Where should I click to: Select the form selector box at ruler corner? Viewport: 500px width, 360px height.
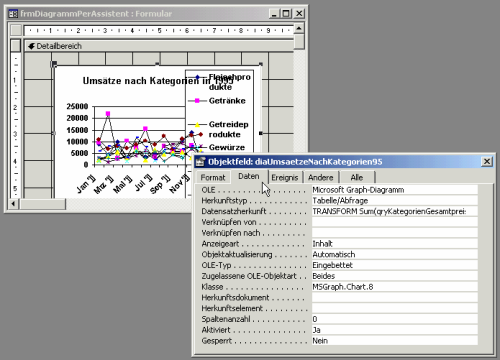(x=16, y=30)
